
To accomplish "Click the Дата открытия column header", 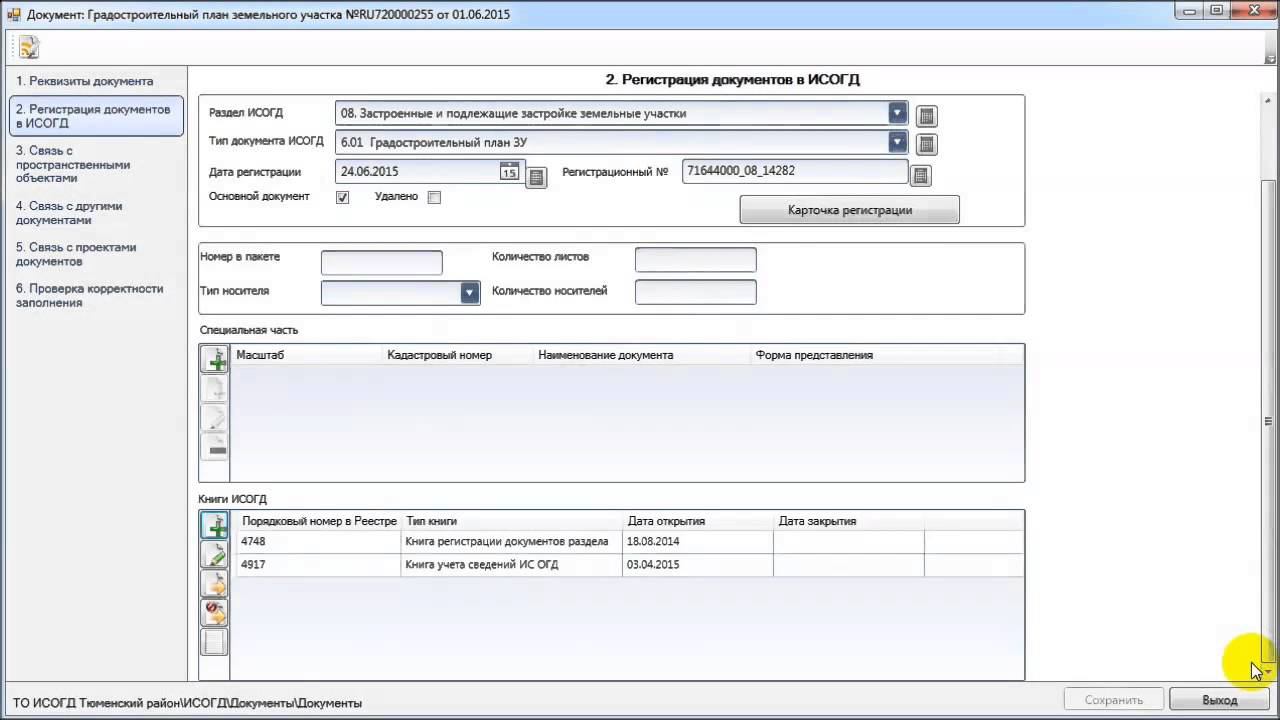I will (666, 521).
